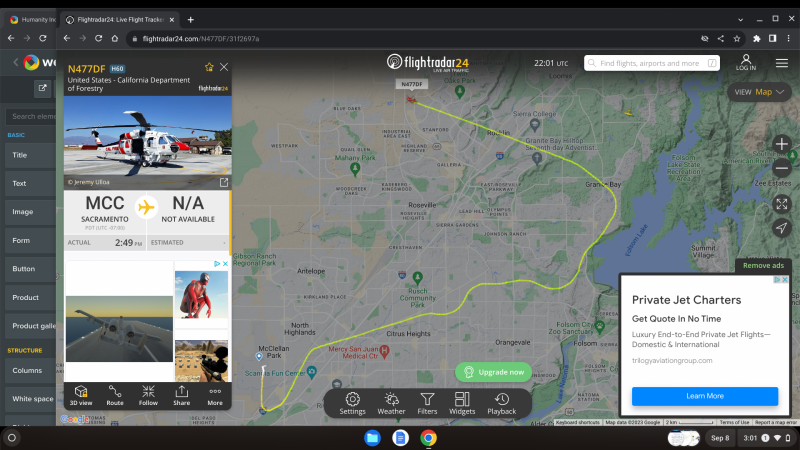The image size is (800, 450).
Task: Expand the aircraft photo in new view
Action: pos(223,182)
